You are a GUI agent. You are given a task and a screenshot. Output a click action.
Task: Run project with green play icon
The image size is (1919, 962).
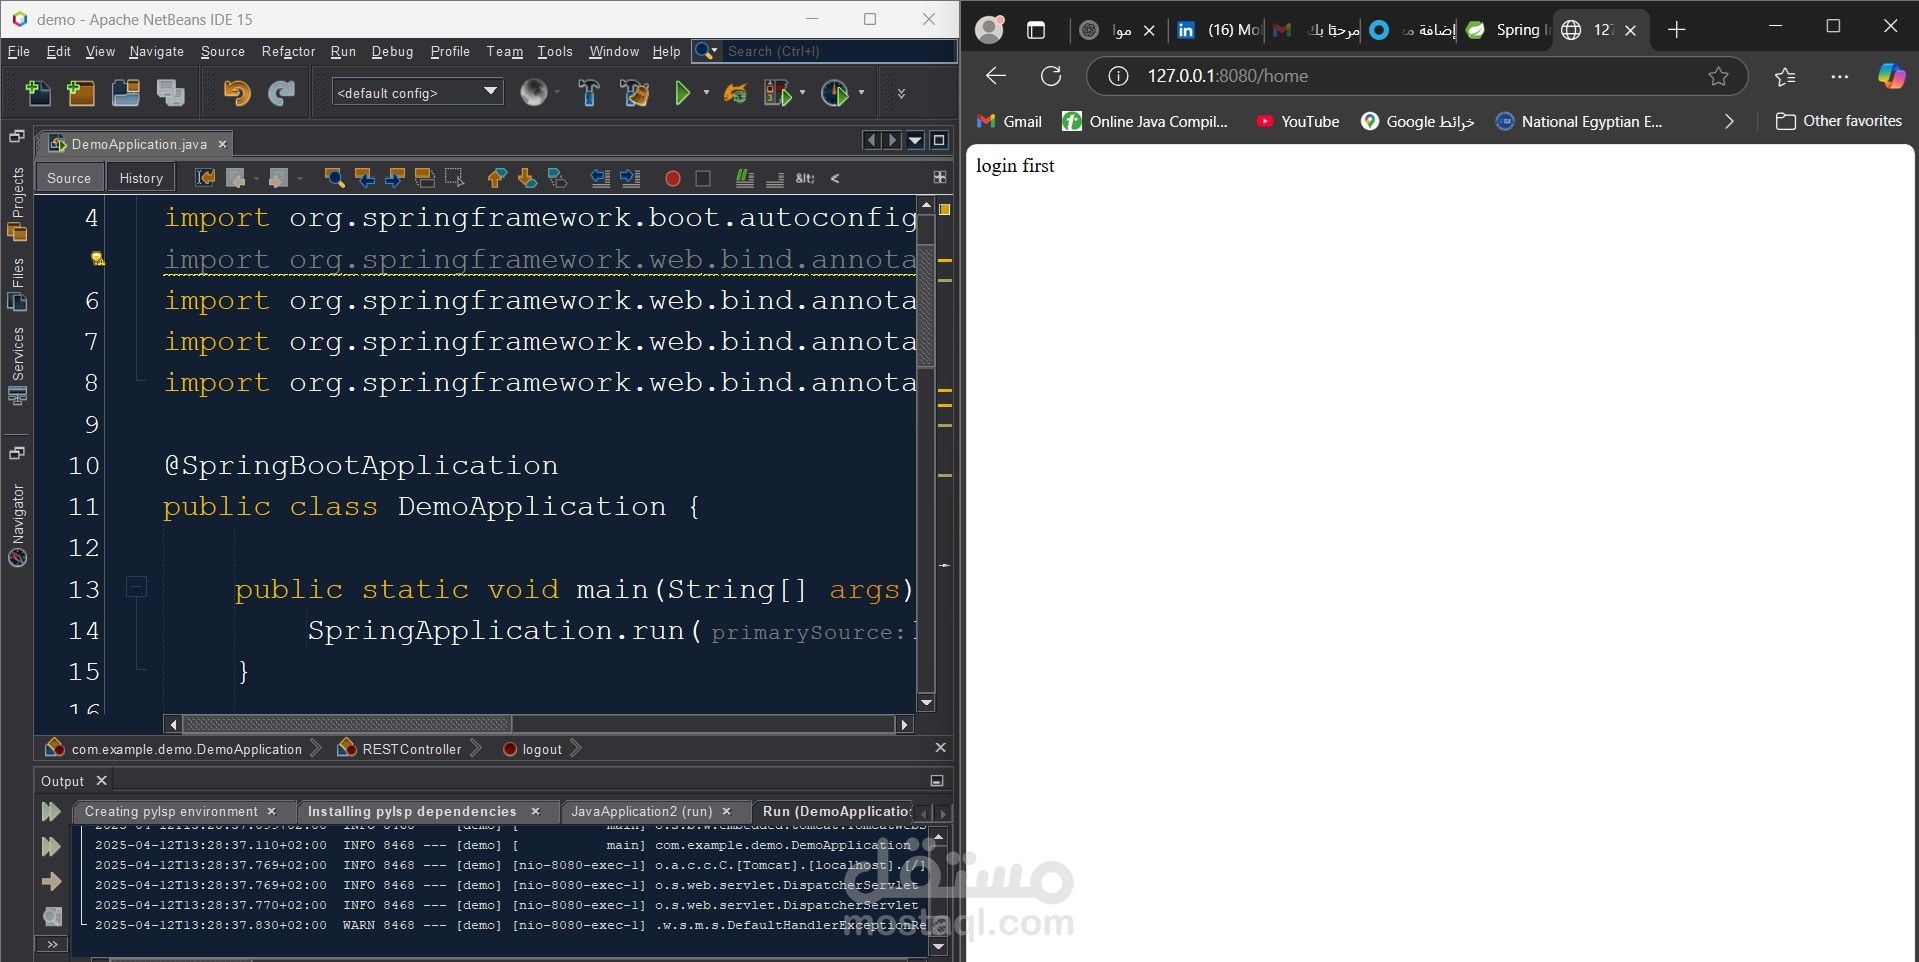pos(683,93)
